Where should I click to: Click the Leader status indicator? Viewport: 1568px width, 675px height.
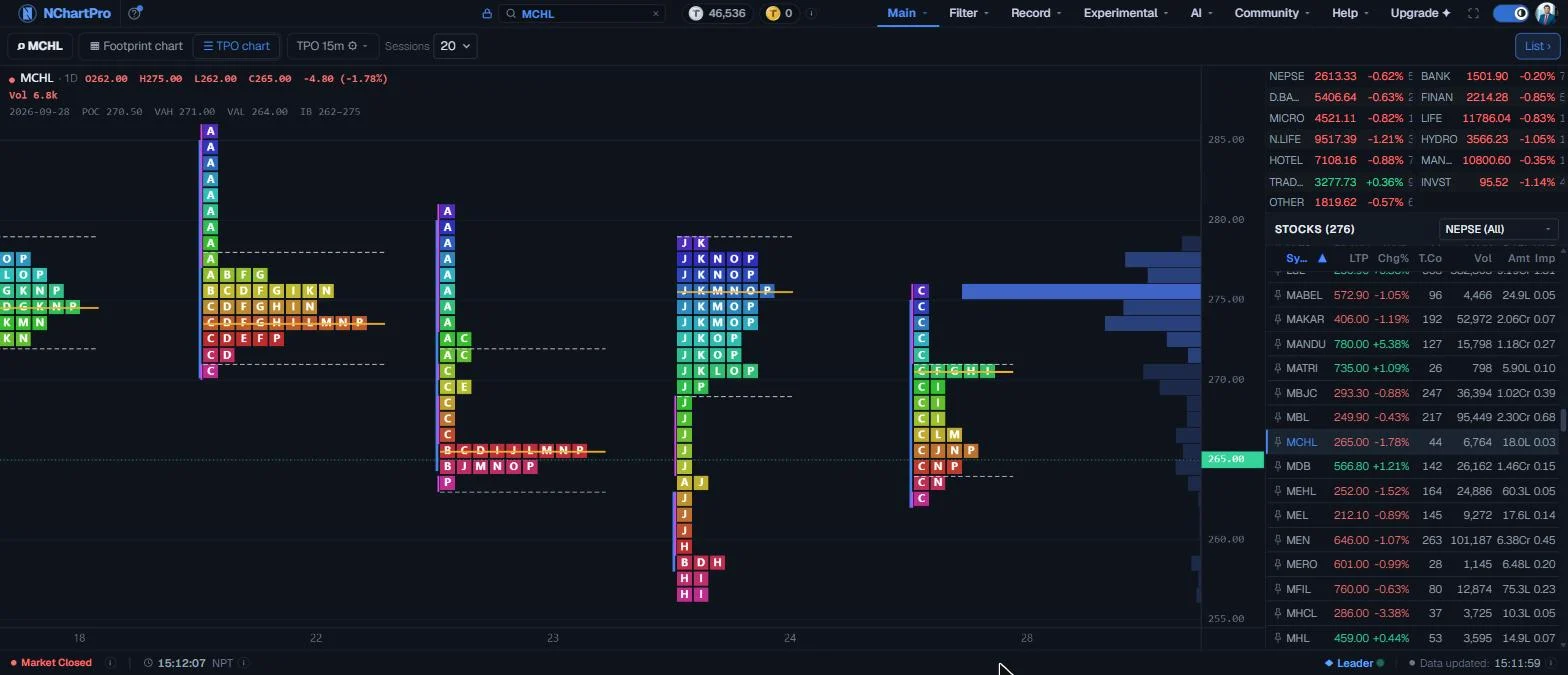click(x=1354, y=663)
